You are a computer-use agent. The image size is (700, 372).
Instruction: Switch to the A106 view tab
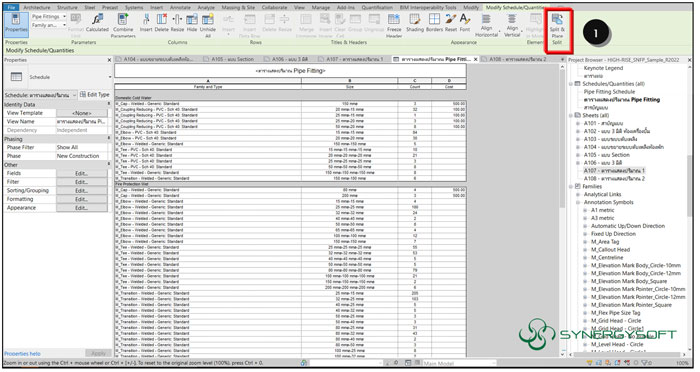click(x=290, y=59)
